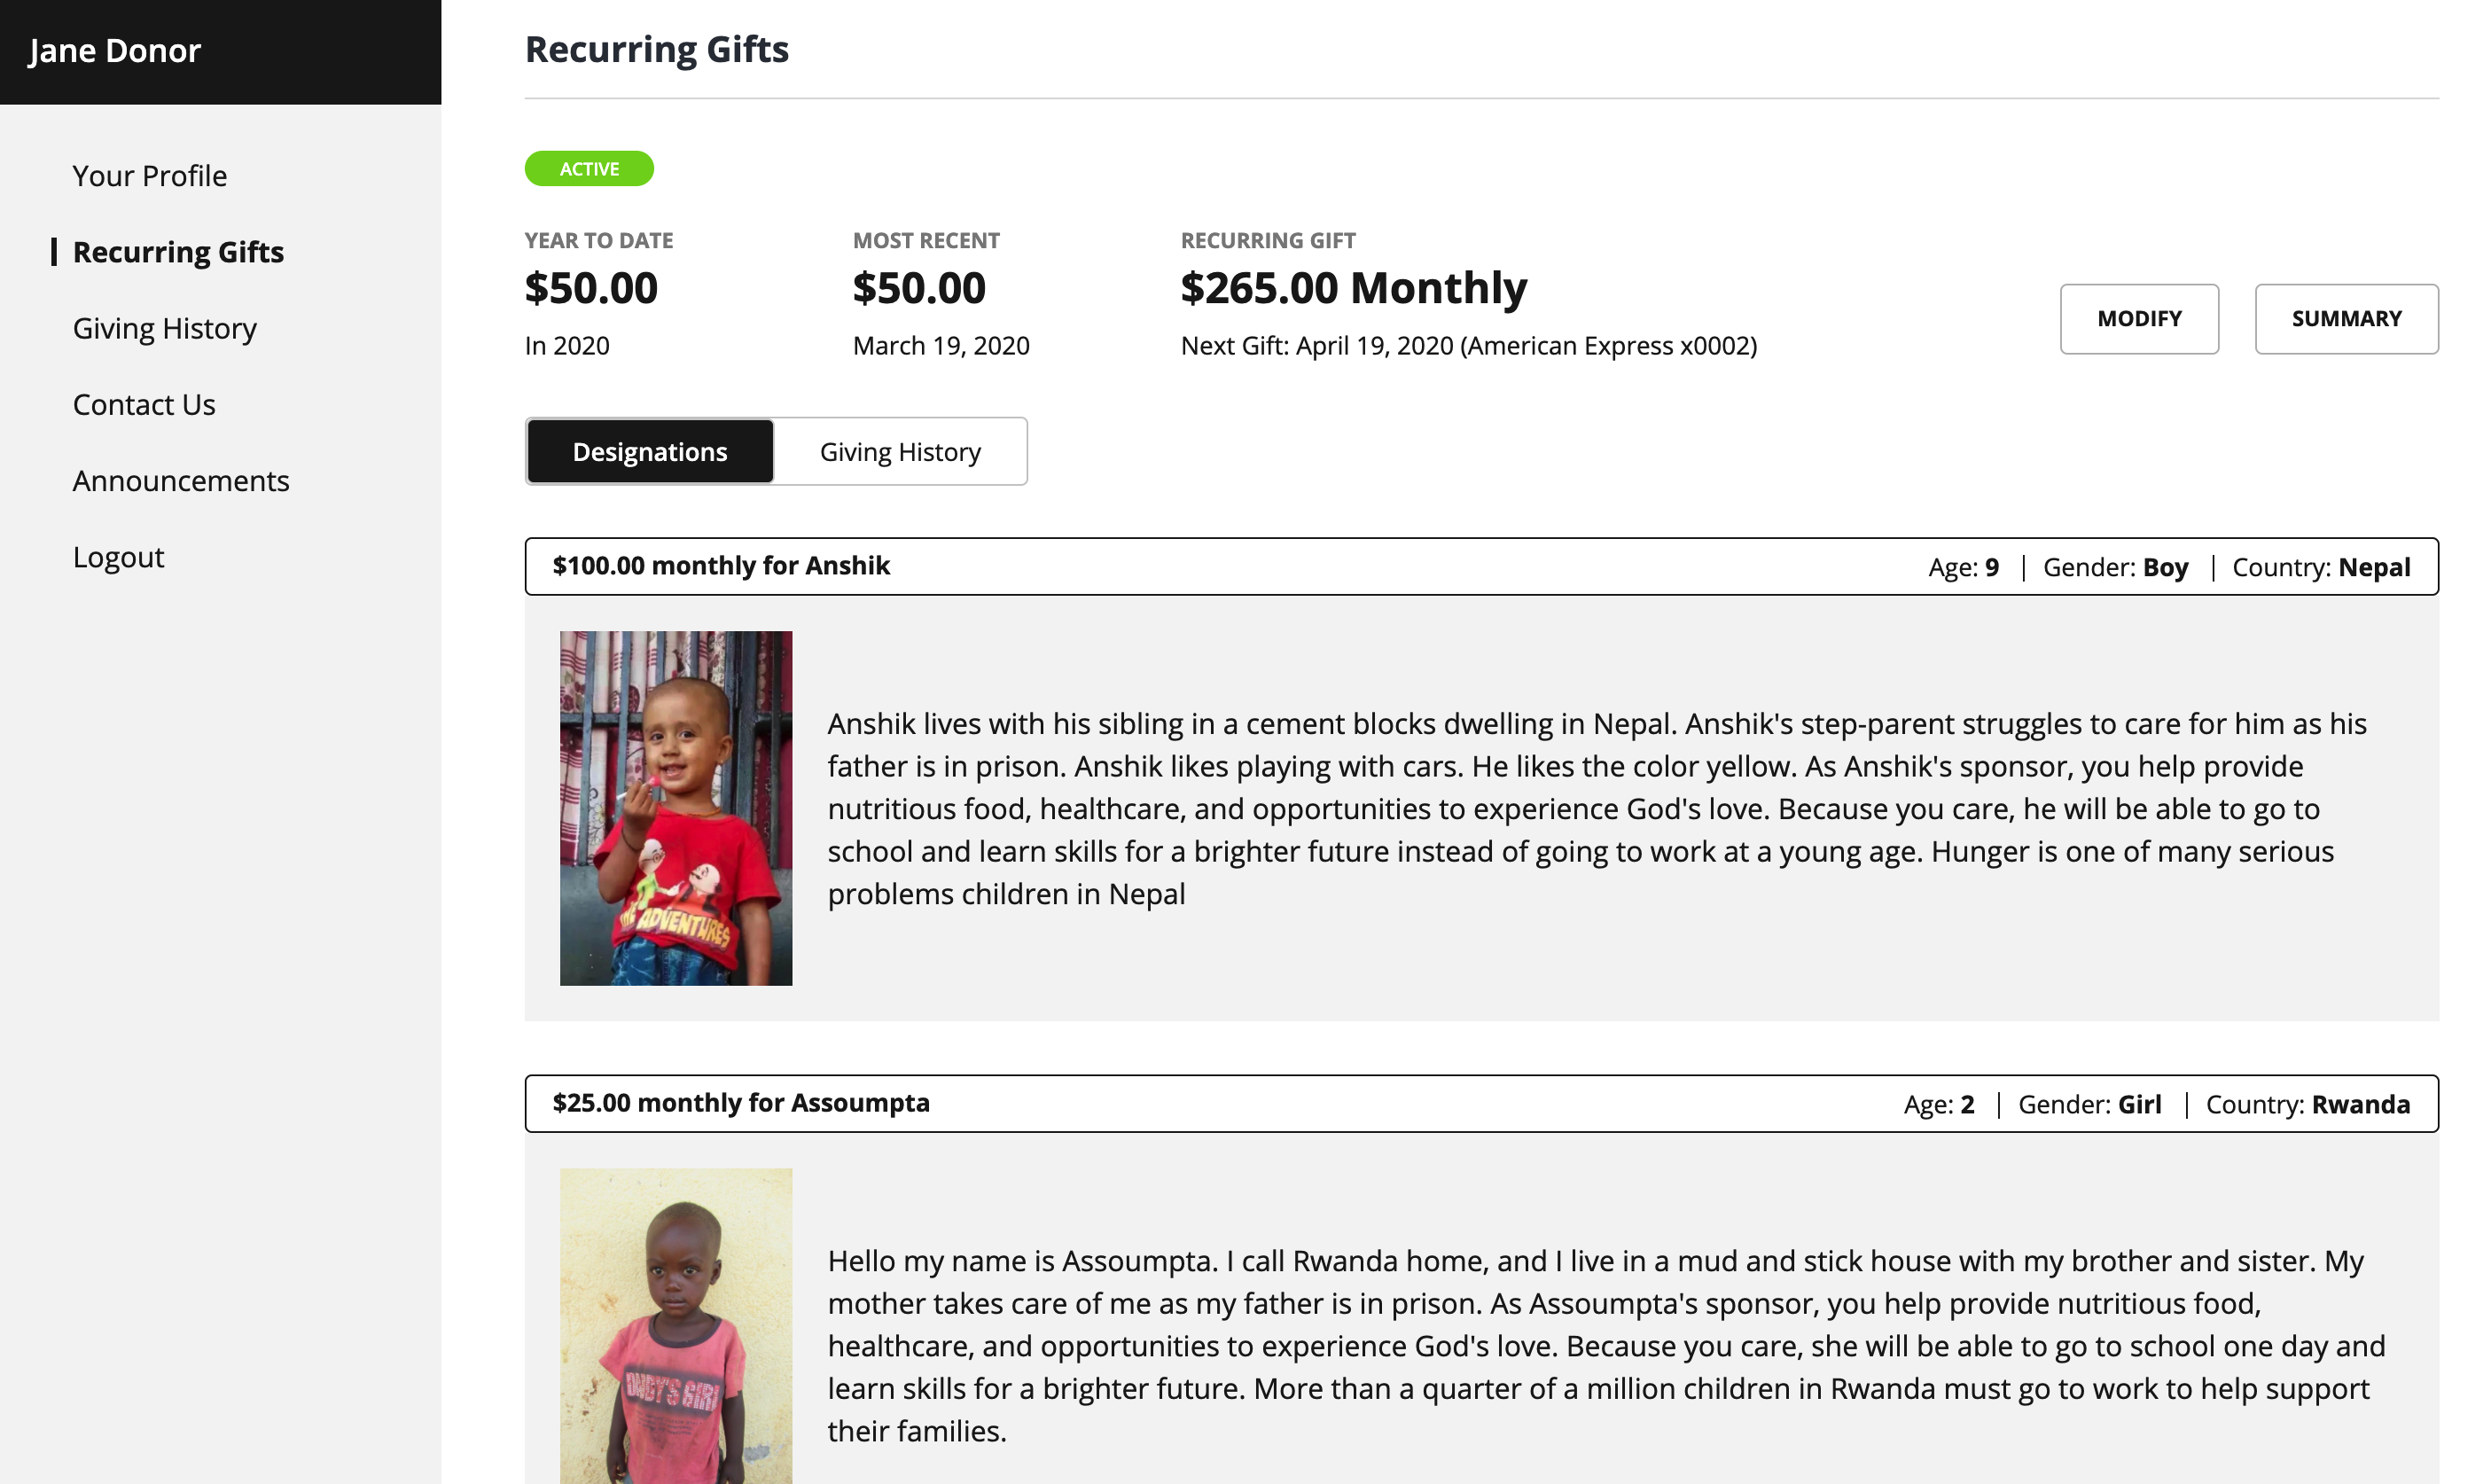Open the Contact Us page
Viewport: 2491px width, 1484px height.
[x=144, y=405]
